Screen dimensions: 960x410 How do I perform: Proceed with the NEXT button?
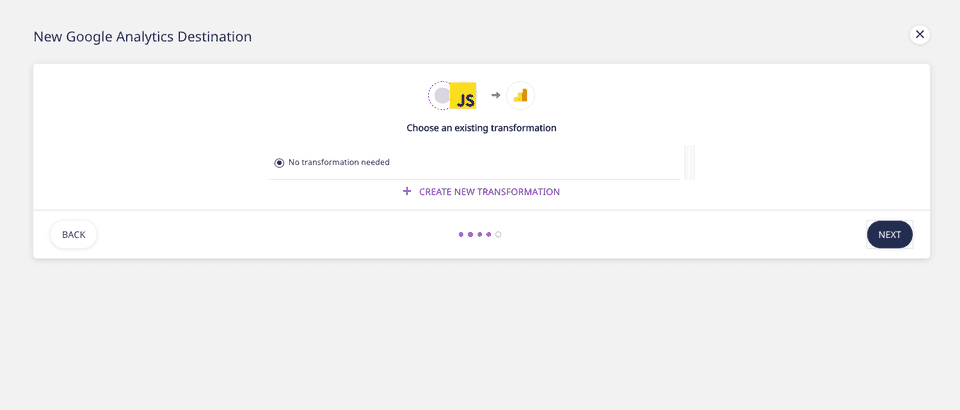coord(889,235)
